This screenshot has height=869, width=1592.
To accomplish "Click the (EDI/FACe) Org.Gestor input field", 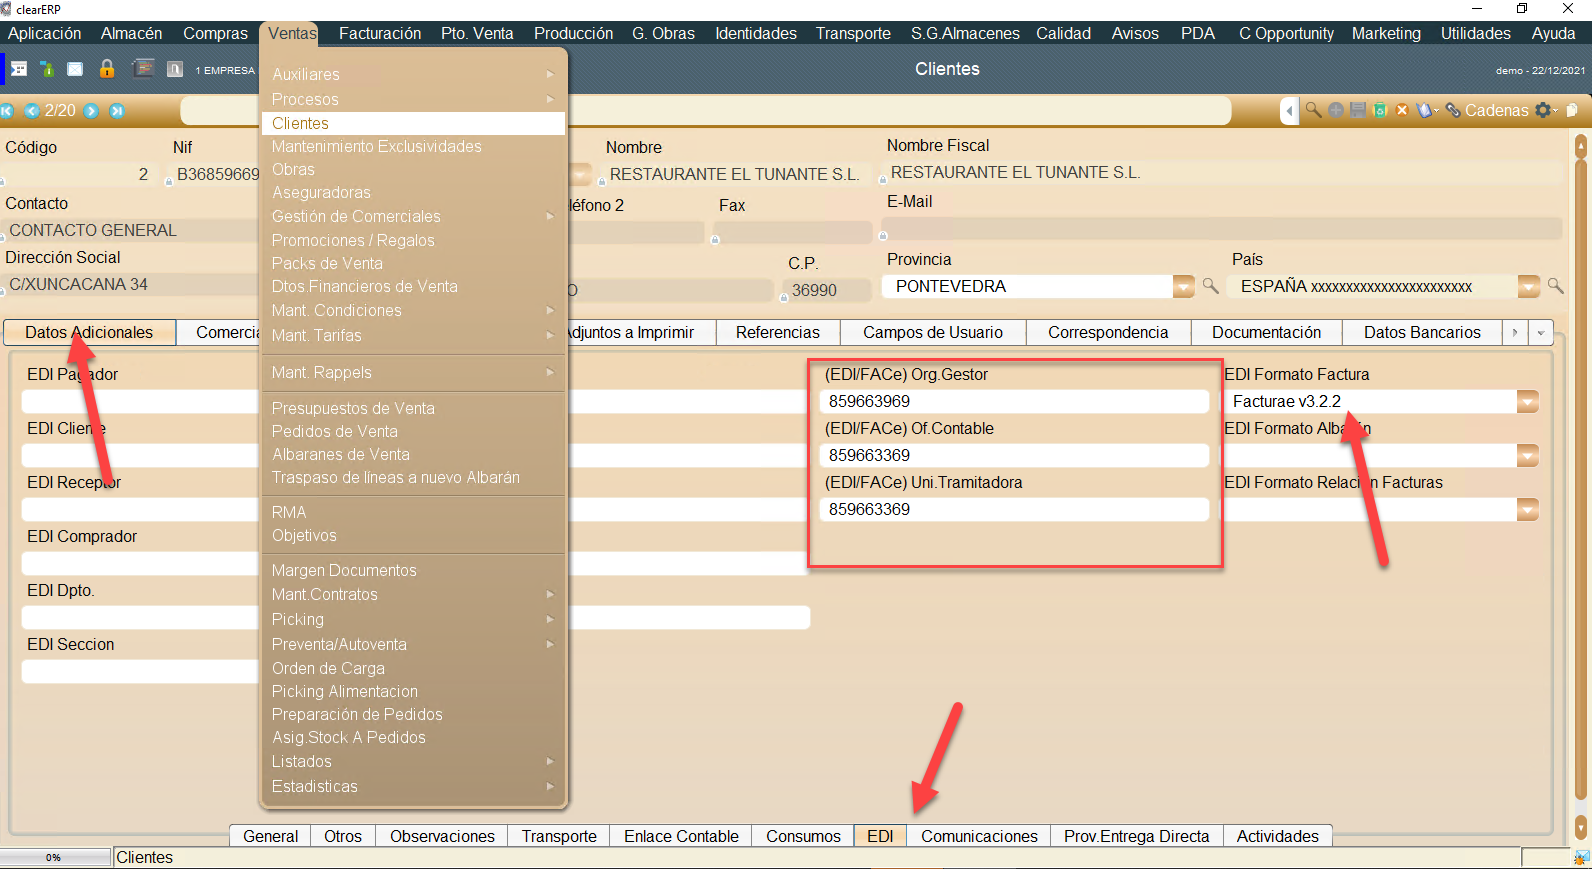I will (1014, 402).
